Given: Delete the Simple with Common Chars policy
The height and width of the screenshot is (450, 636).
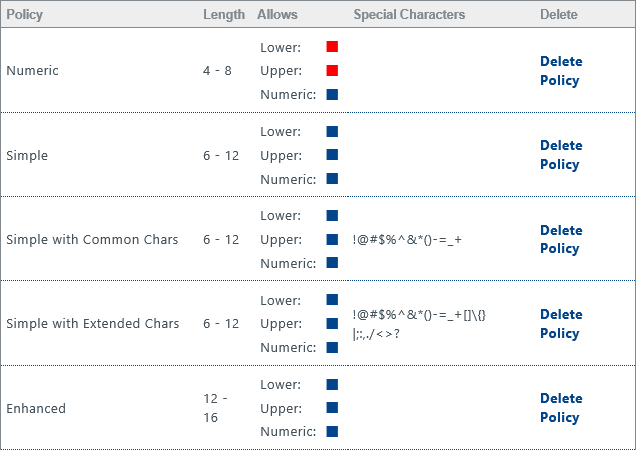Looking at the screenshot, I should click(560, 239).
